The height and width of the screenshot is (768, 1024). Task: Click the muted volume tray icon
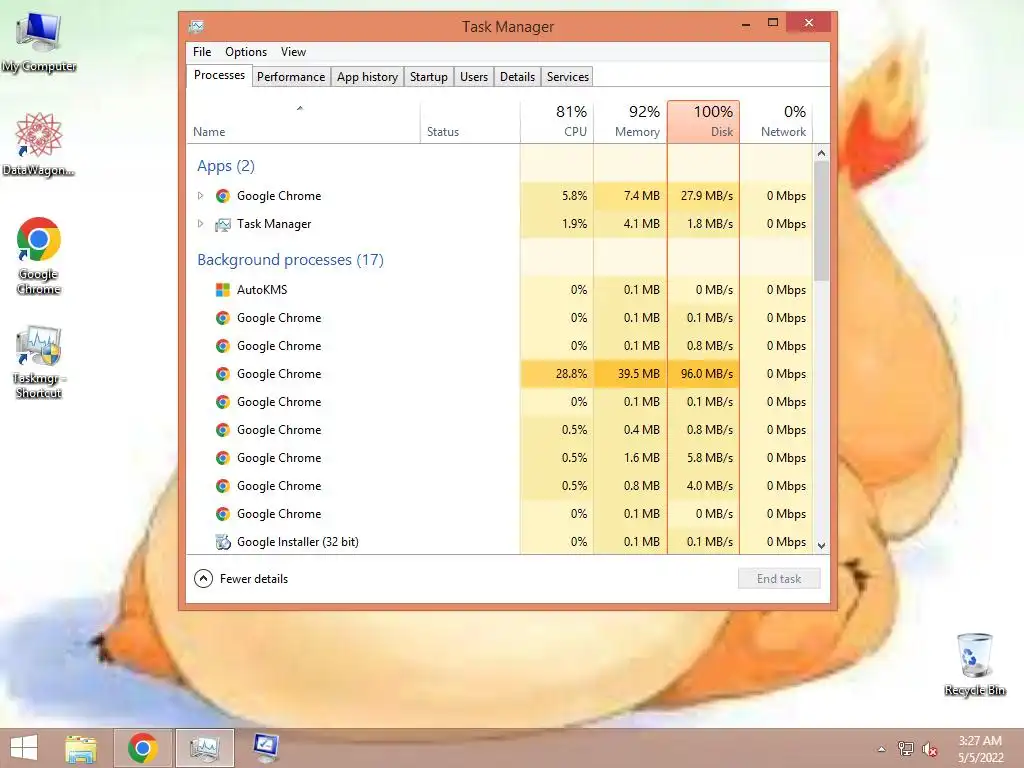tap(929, 749)
